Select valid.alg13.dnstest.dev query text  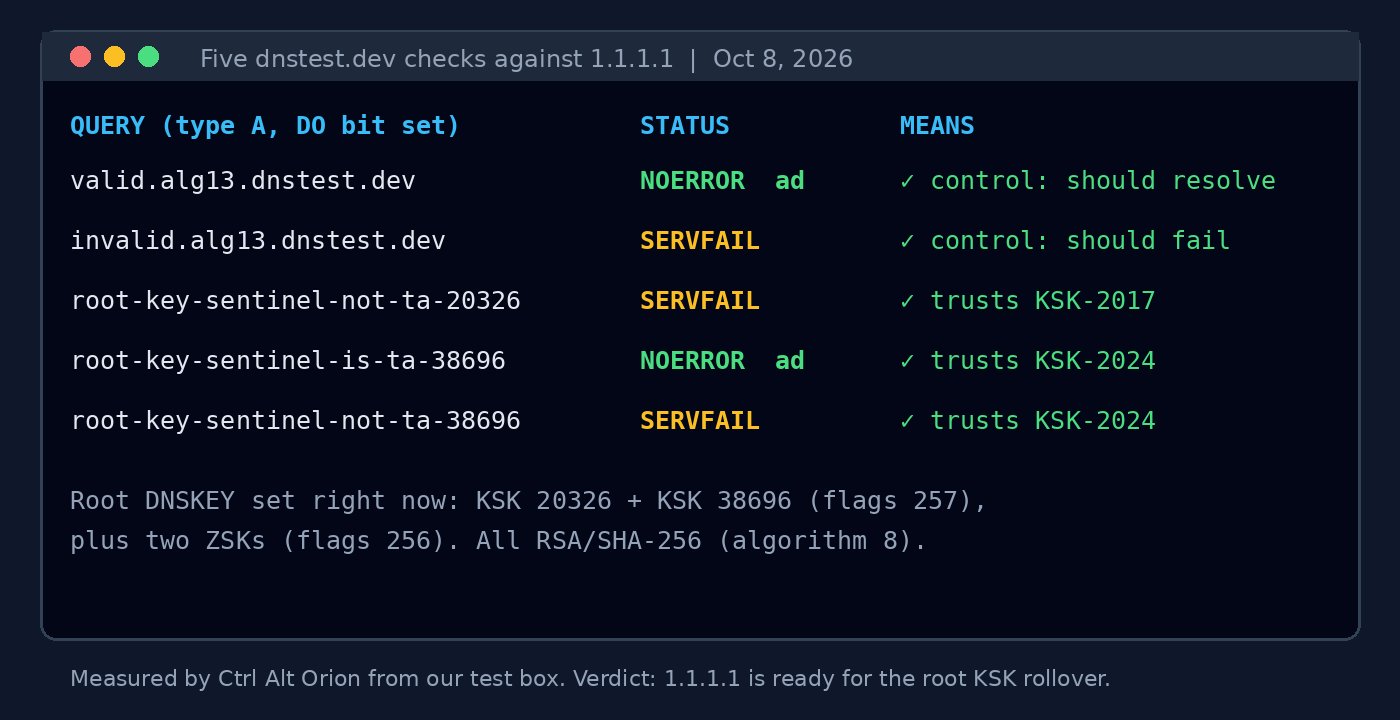(243, 181)
